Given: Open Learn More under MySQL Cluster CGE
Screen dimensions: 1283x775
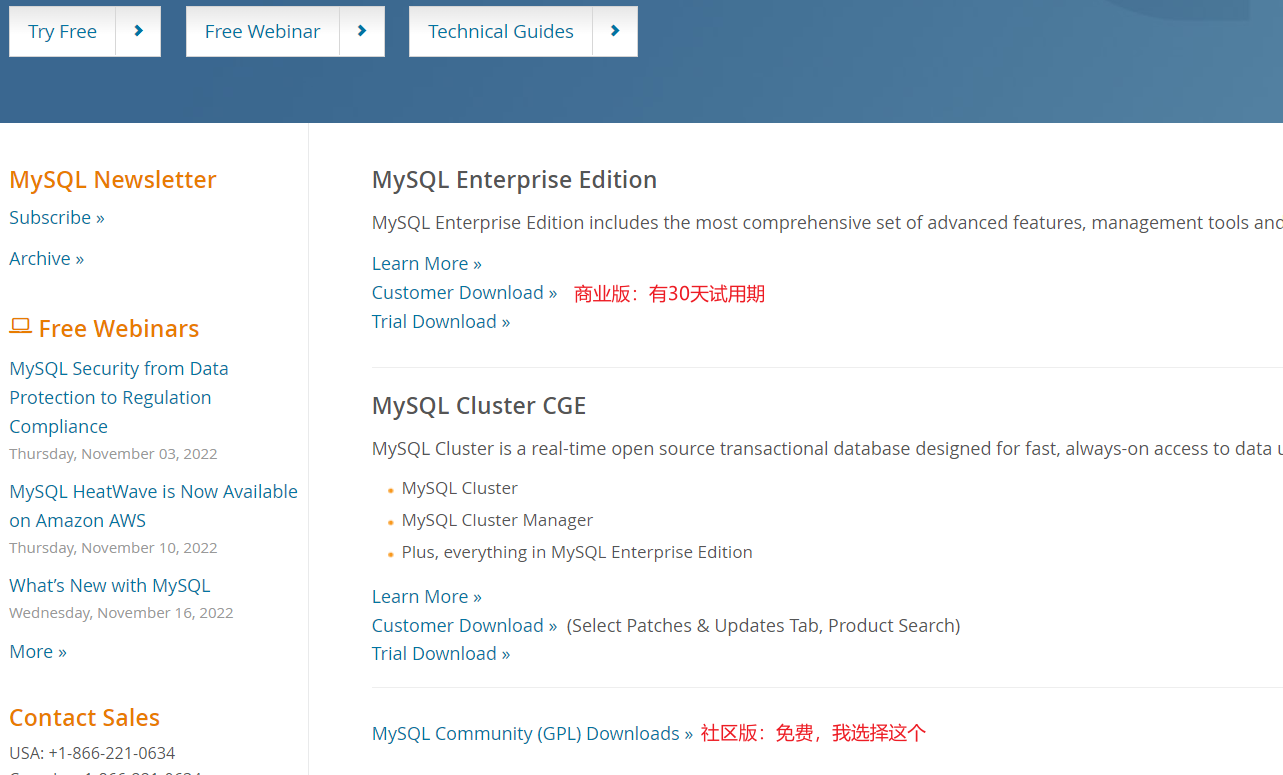Looking at the screenshot, I should click(x=427, y=597).
